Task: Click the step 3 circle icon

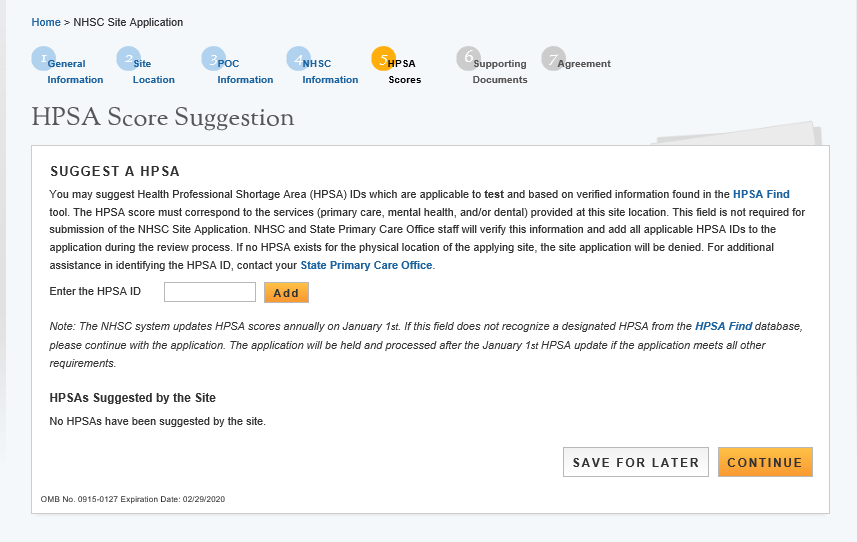Action: [x=213, y=59]
